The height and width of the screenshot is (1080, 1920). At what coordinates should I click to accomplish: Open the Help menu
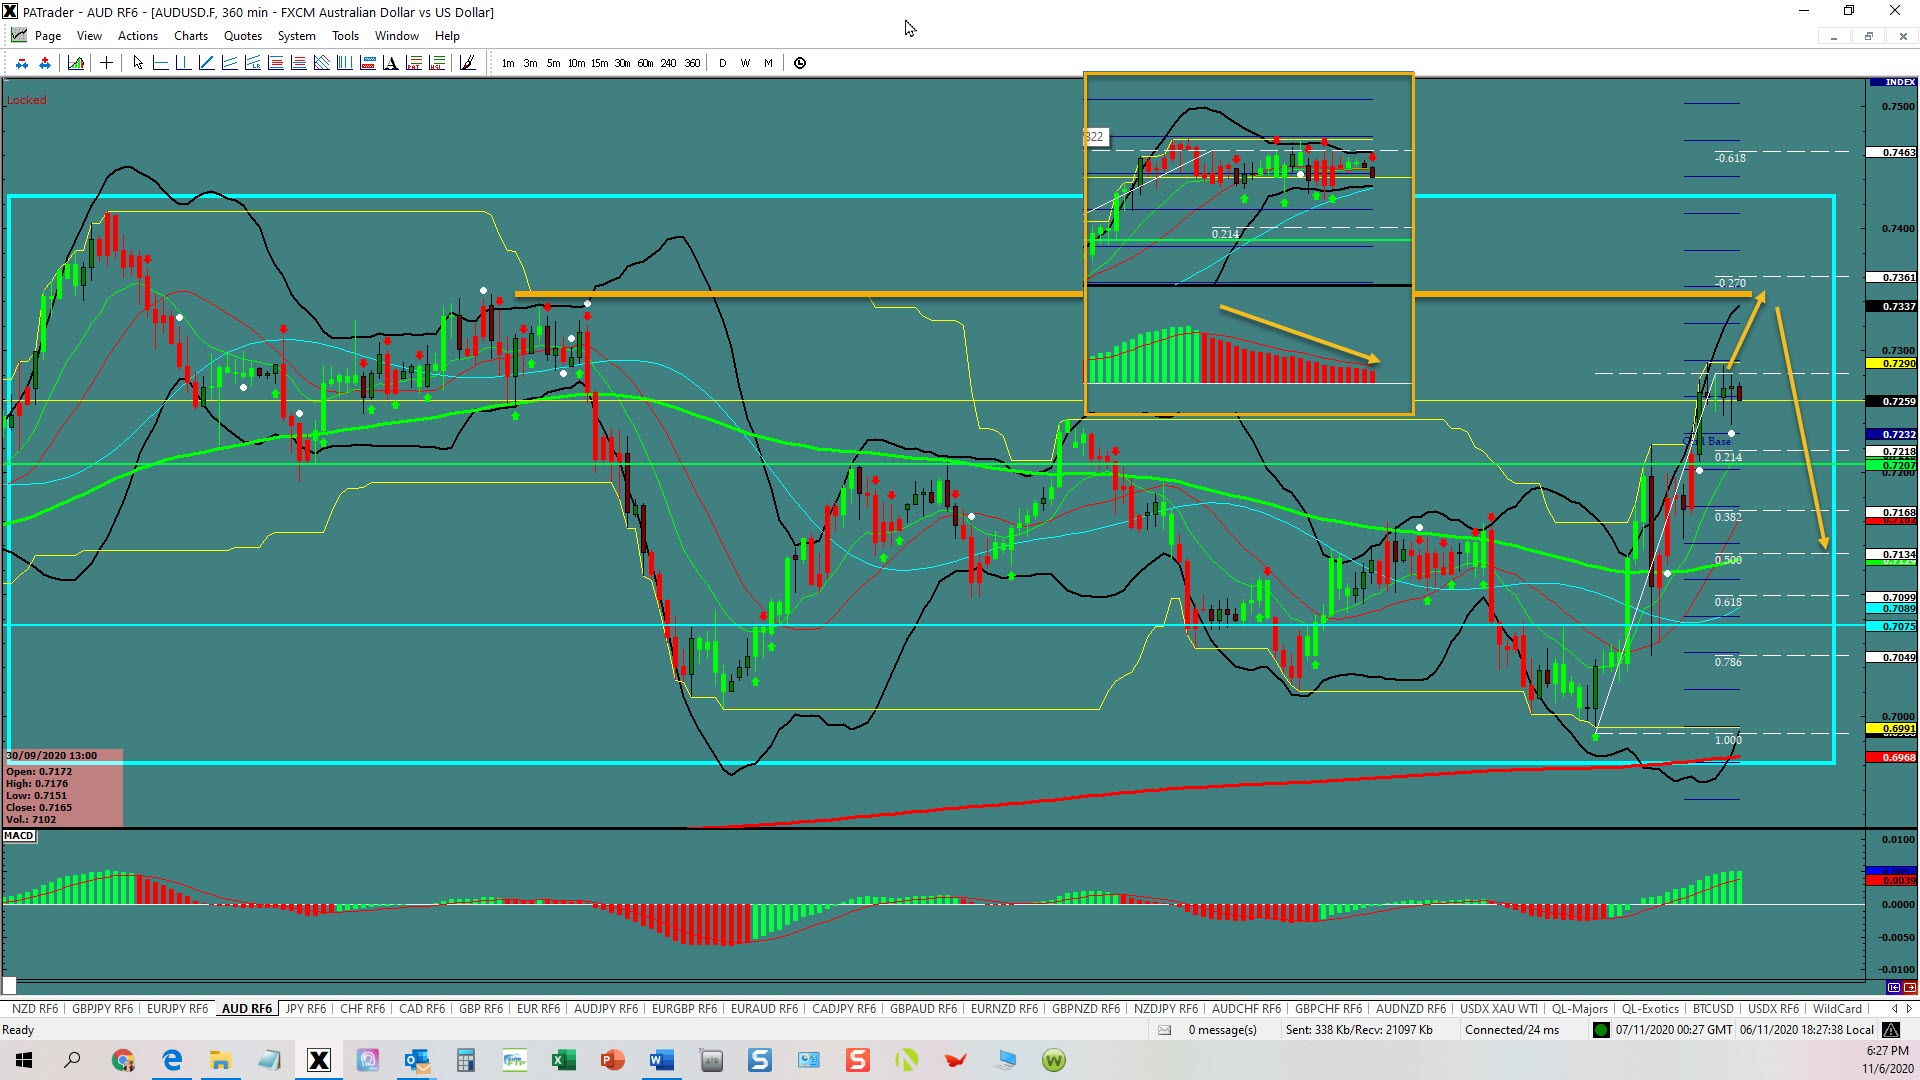[447, 36]
